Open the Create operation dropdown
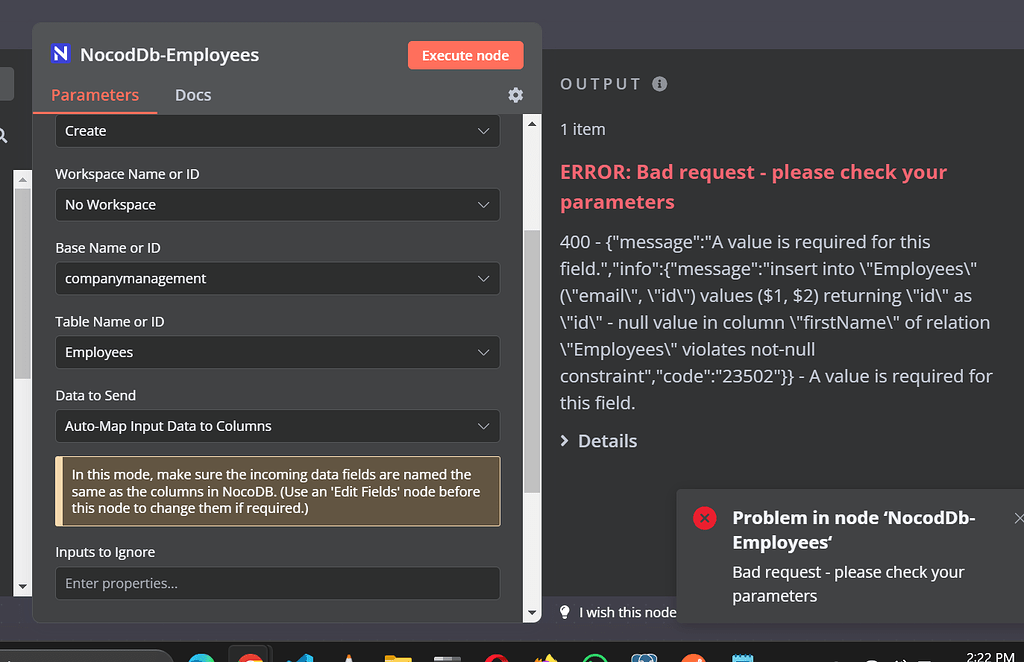1024x662 pixels. 277,131
